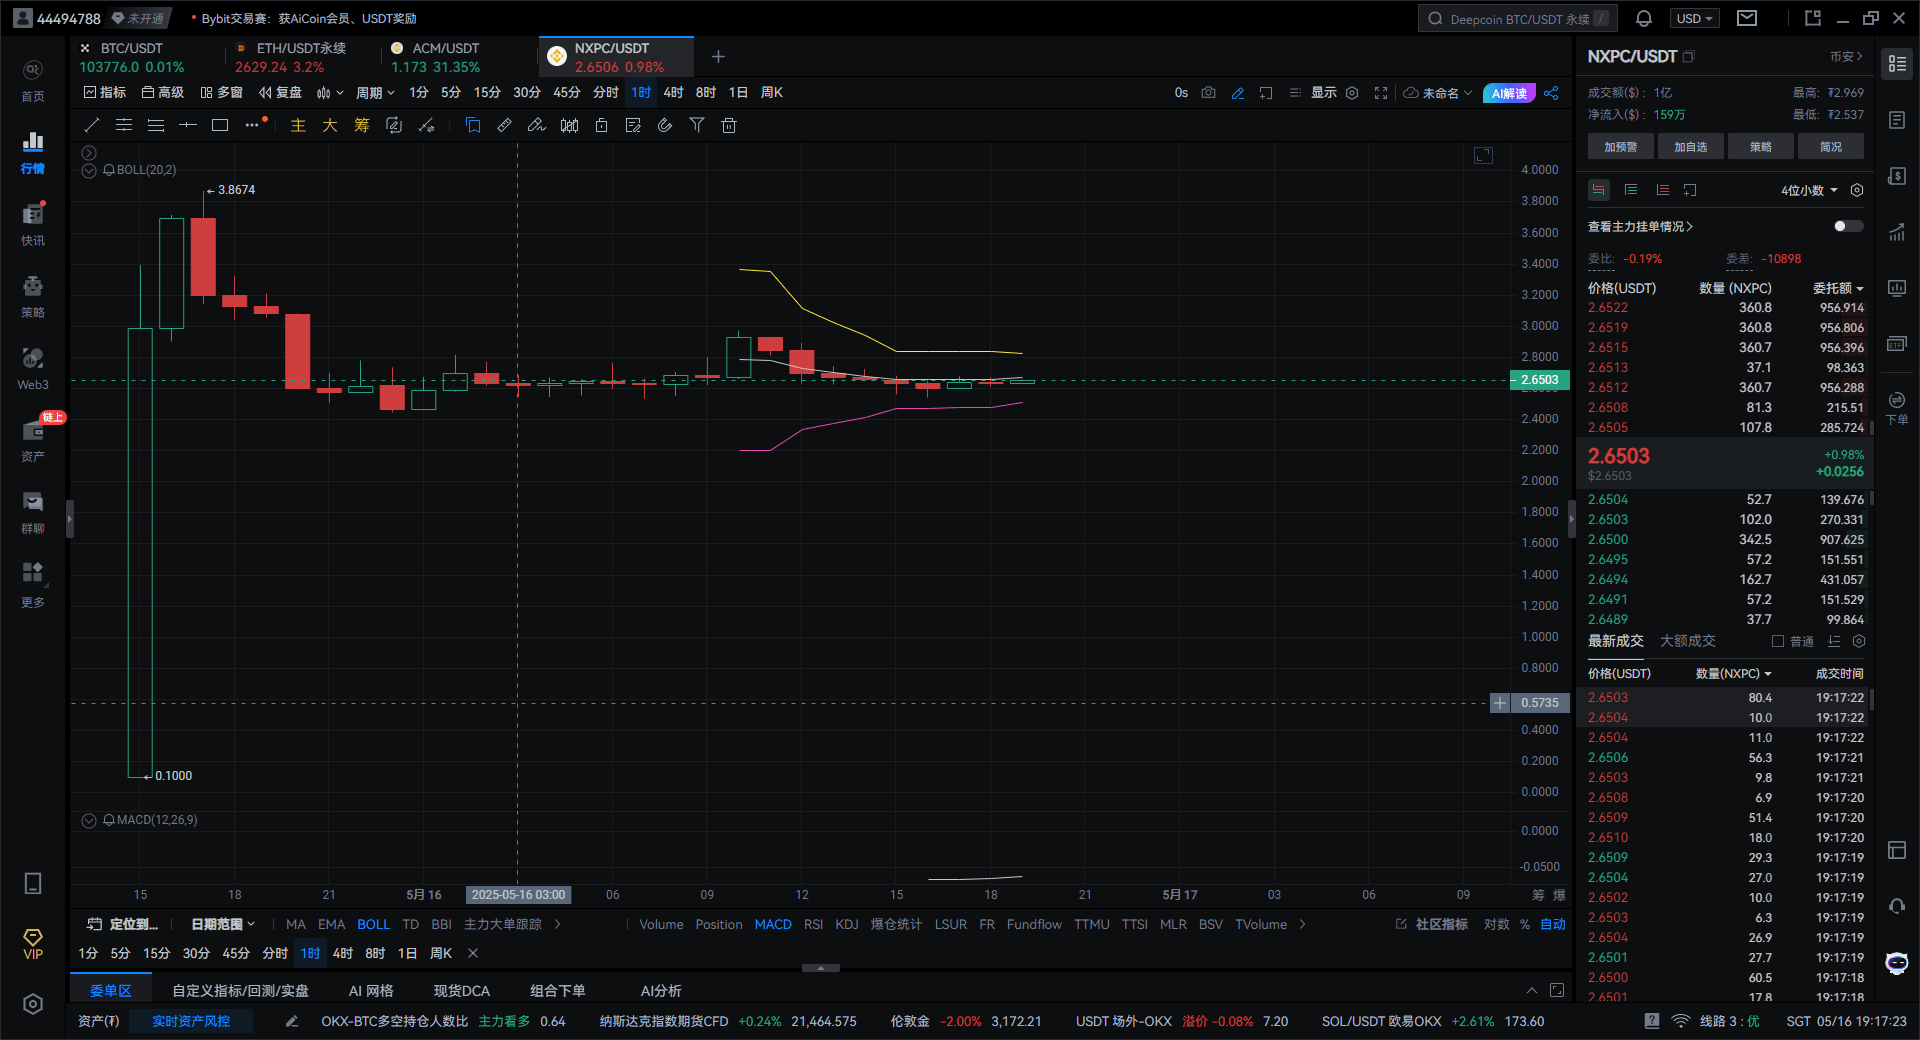Click 加自选 add to watchlist button
1920x1040 pixels.
(1691, 146)
